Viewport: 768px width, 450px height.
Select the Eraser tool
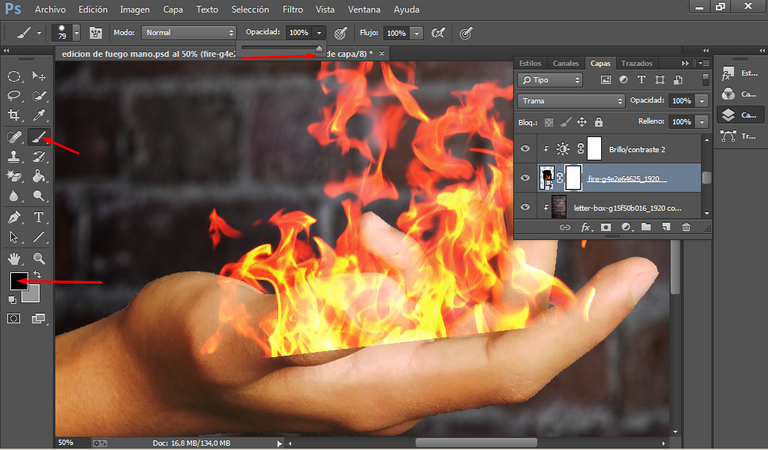click(14, 176)
